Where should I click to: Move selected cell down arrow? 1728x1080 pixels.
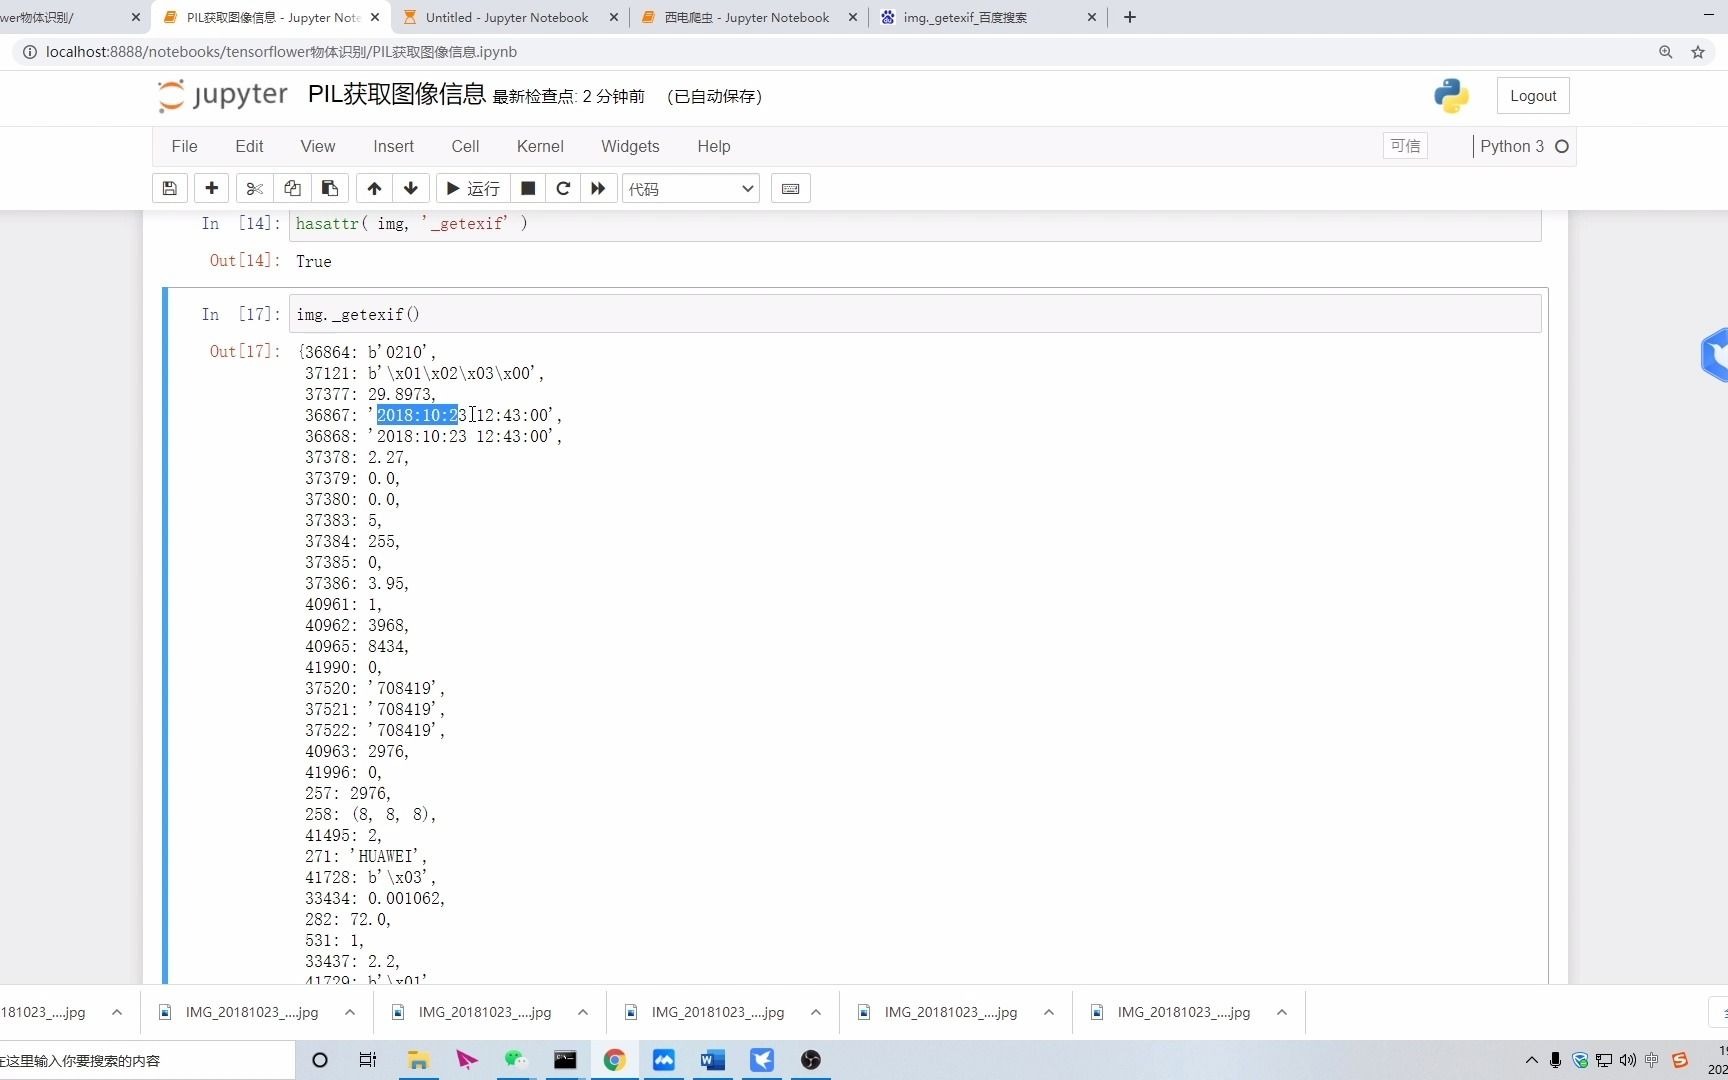click(x=411, y=189)
